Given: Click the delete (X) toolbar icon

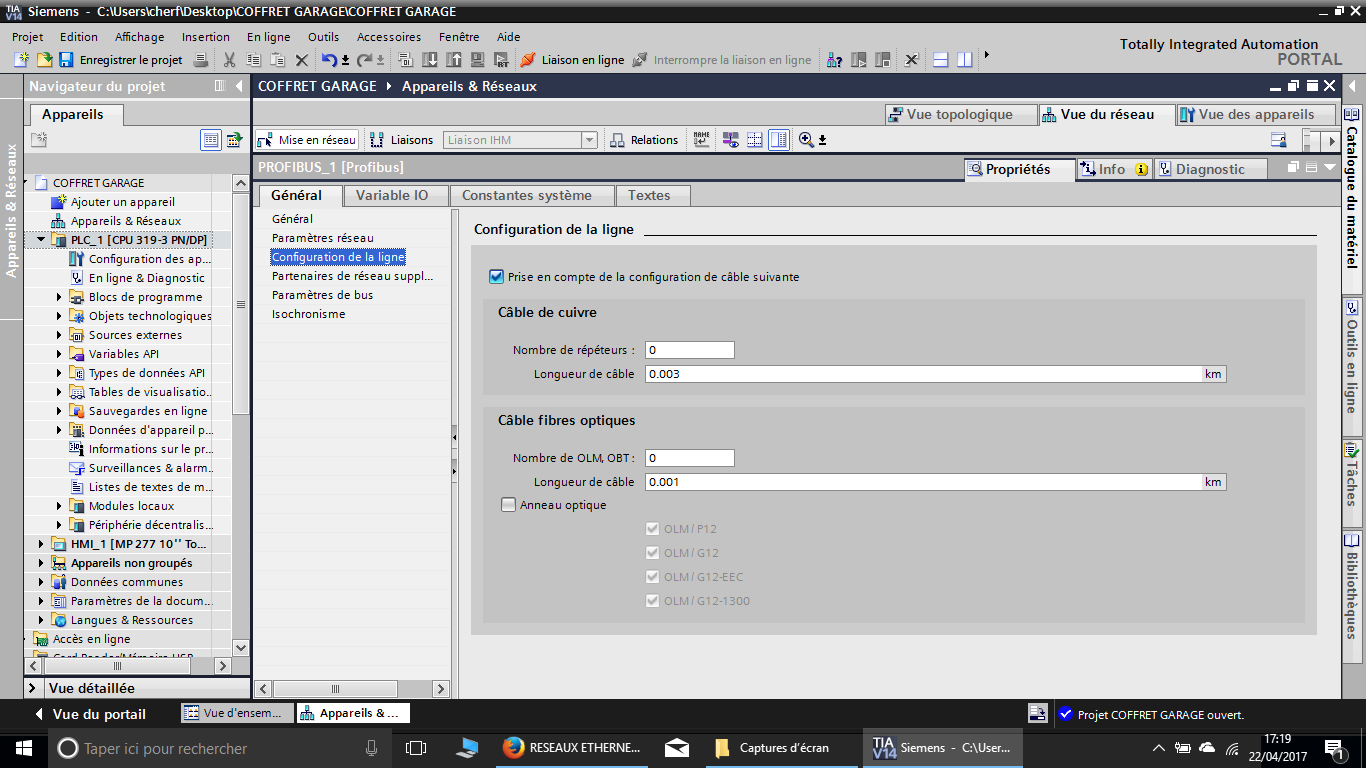Looking at the screenshot, I should 301,60.
